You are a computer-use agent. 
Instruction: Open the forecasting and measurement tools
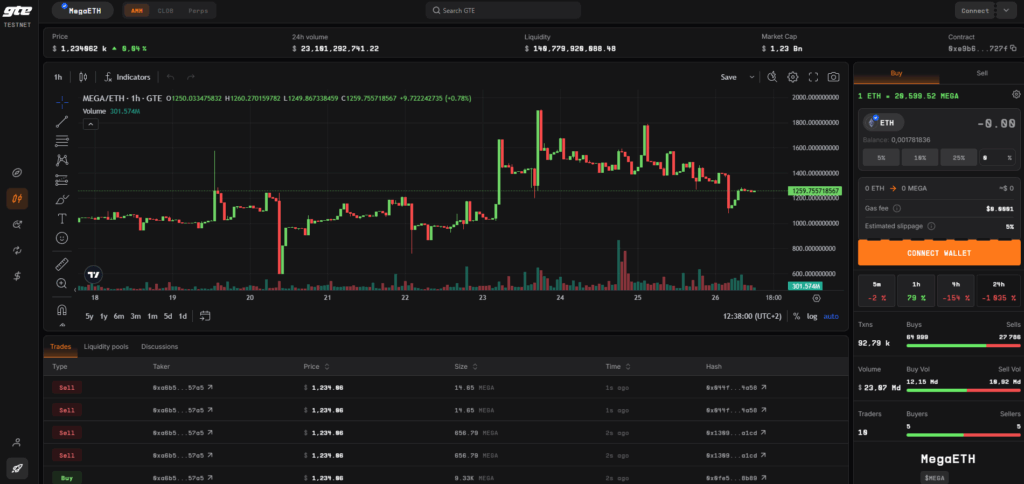(62, 180)
